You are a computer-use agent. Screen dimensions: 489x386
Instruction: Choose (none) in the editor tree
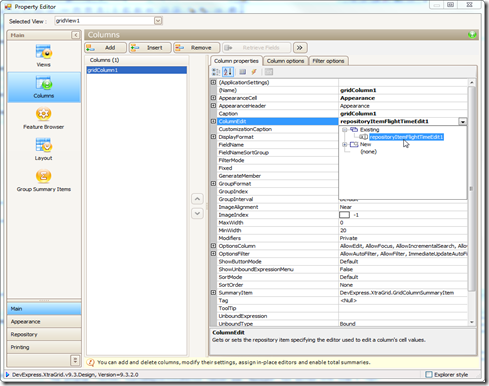[x=369, y=152]
